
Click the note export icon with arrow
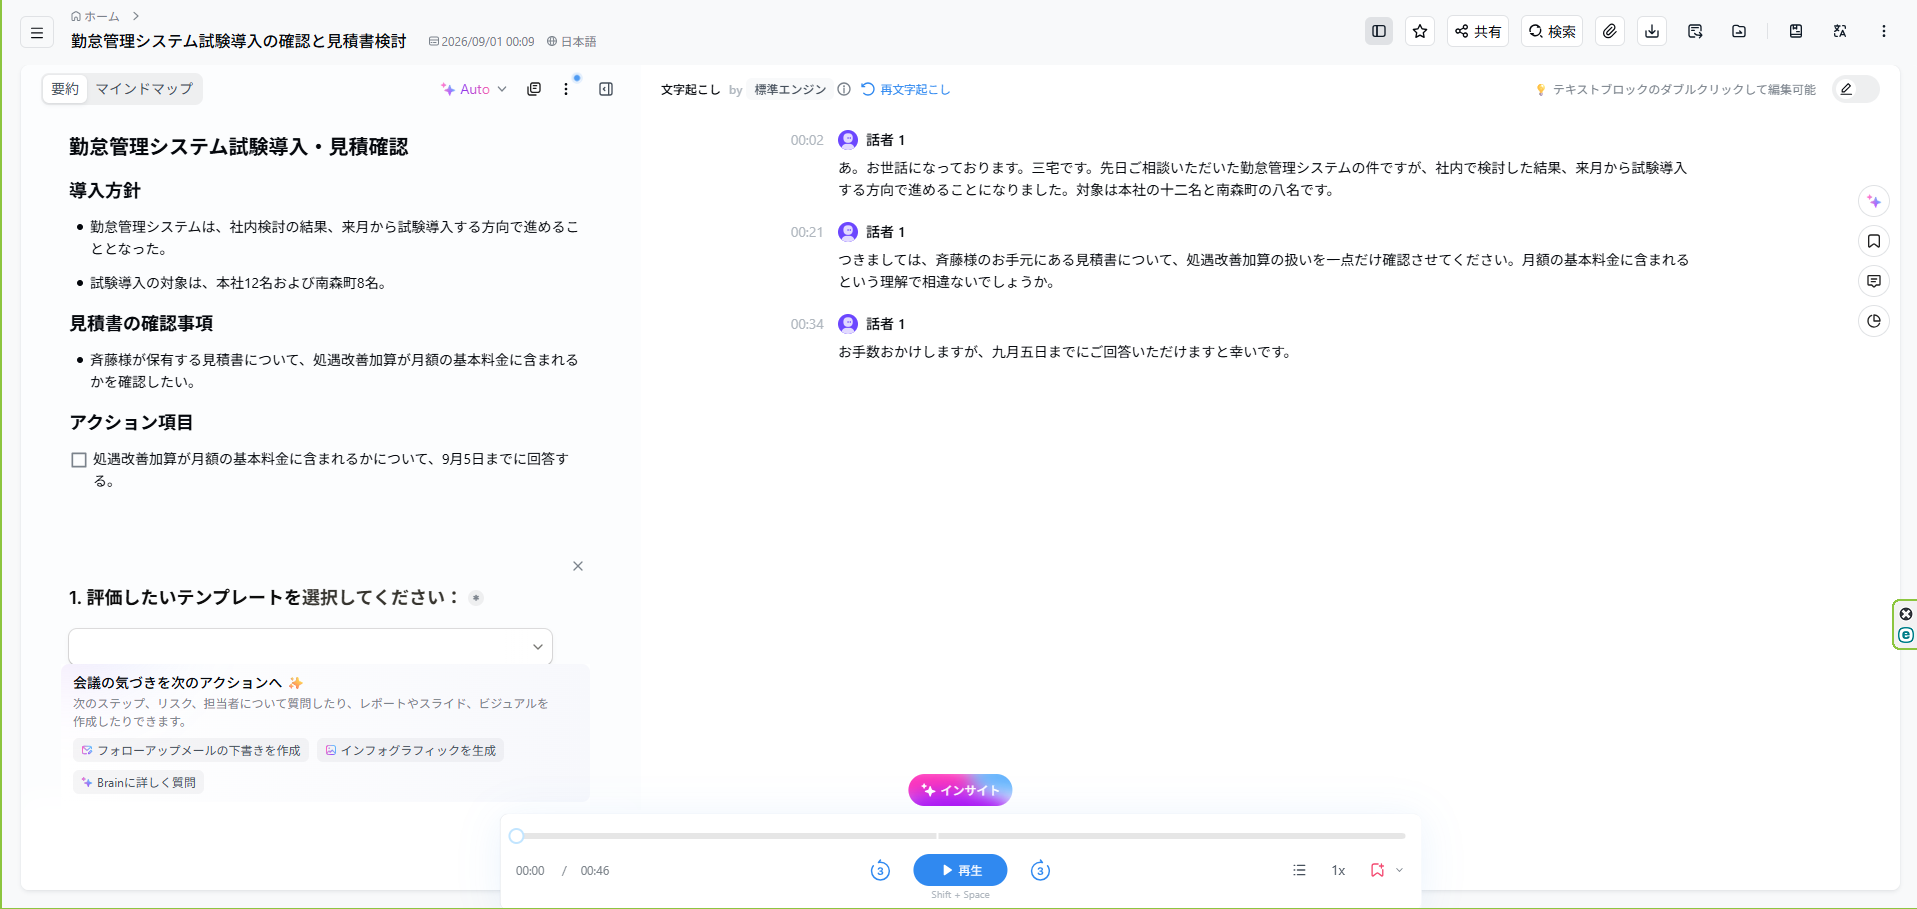(1695, 31)
